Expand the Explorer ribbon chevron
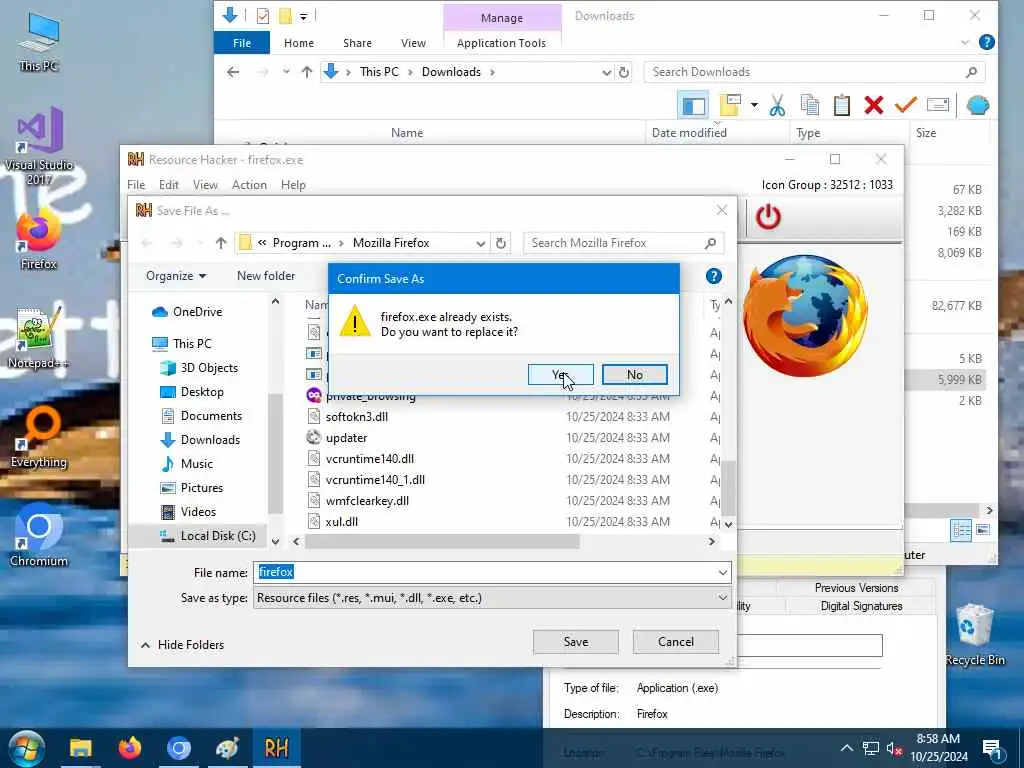 tap(965, 43)
